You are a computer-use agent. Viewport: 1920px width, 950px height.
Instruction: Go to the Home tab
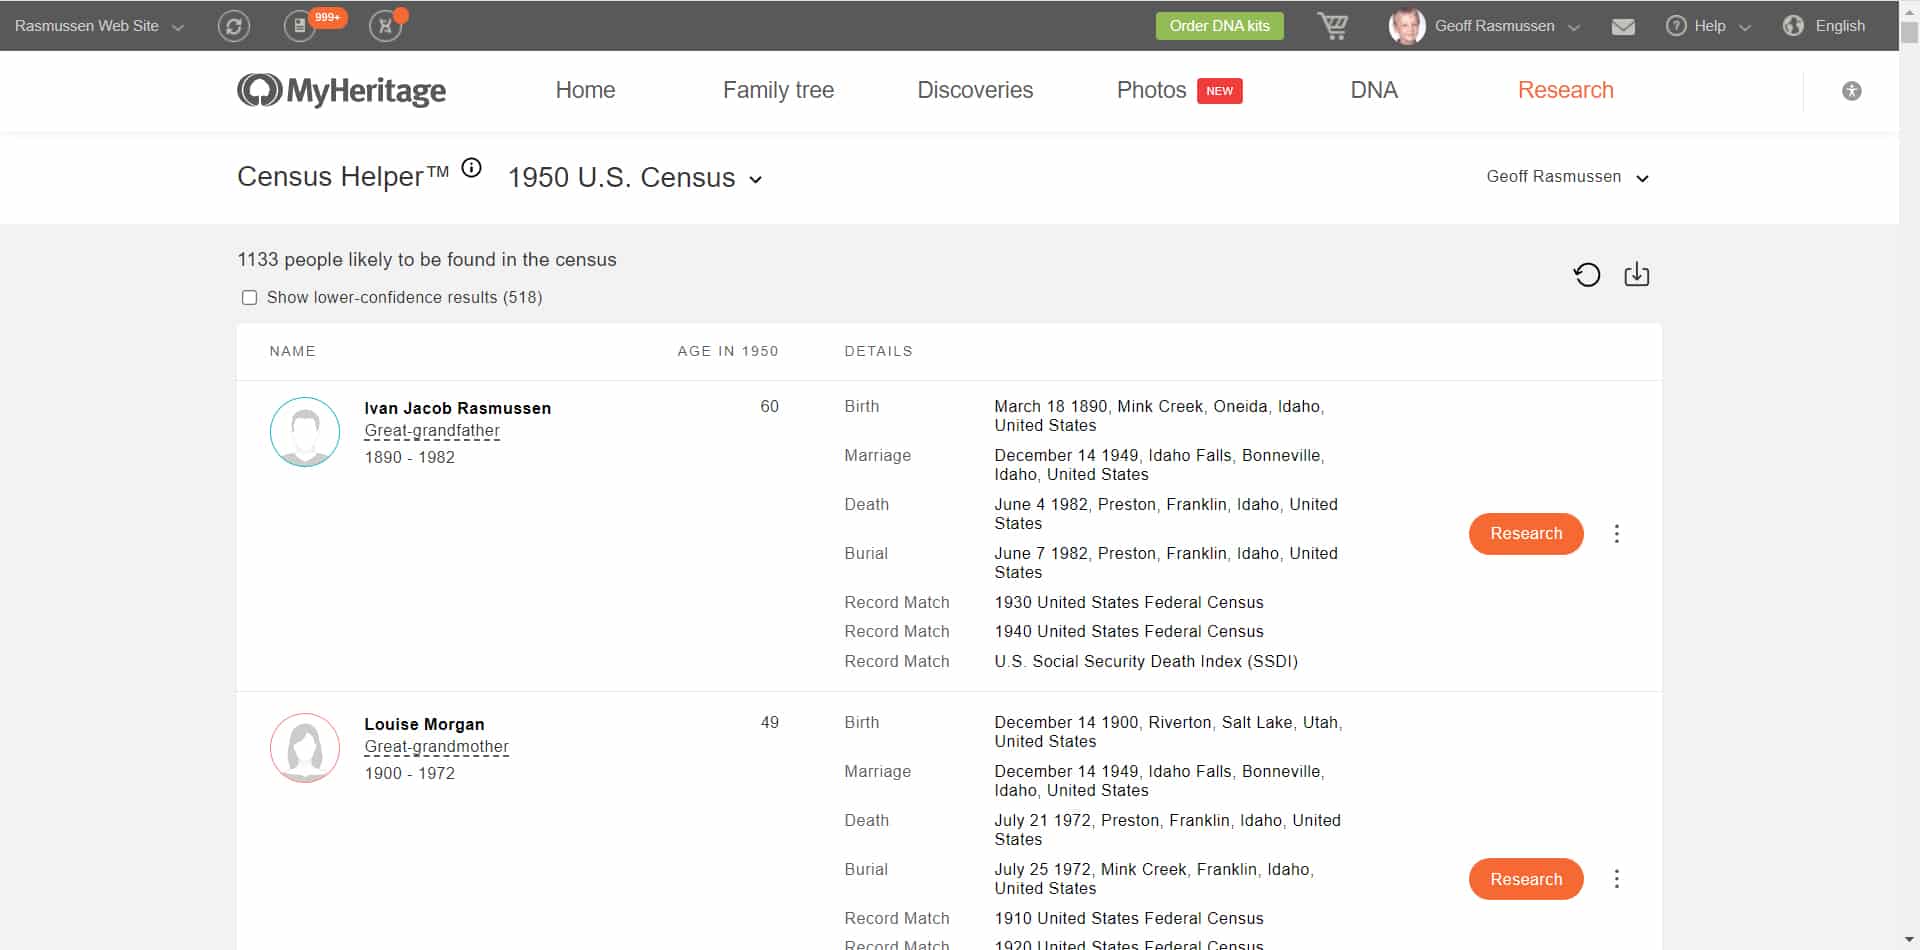[x=585, y=90]
